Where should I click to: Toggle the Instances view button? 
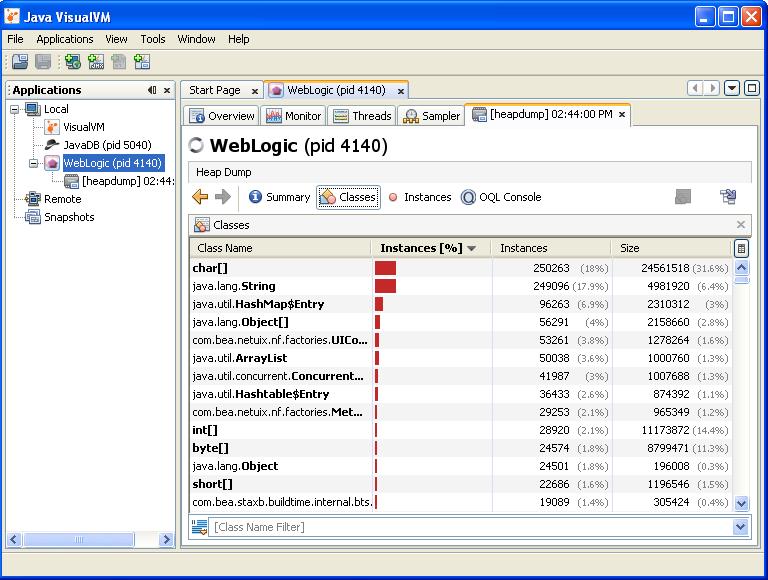tap(419, 197)
